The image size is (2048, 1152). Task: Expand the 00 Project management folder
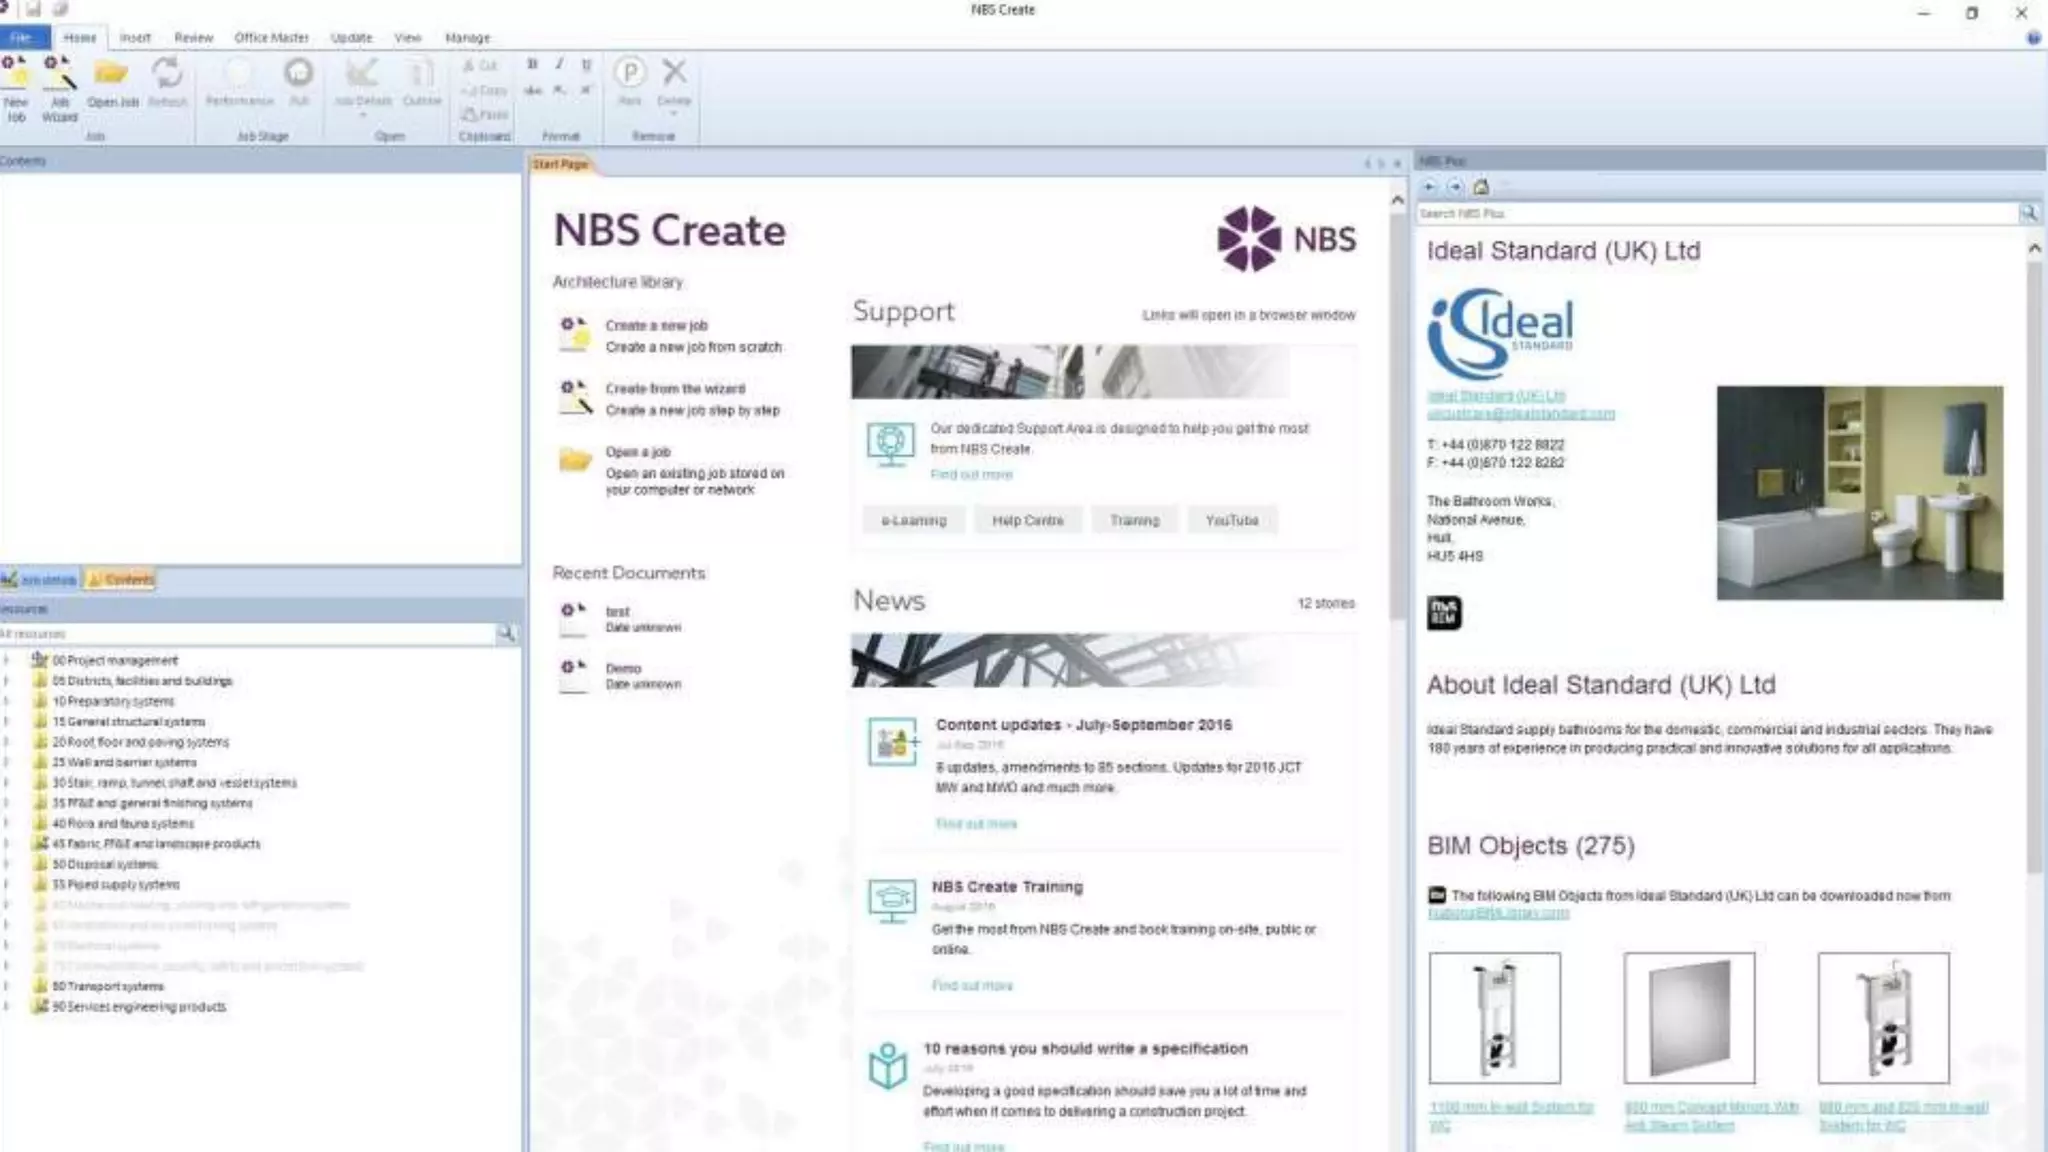coord(7,660)
